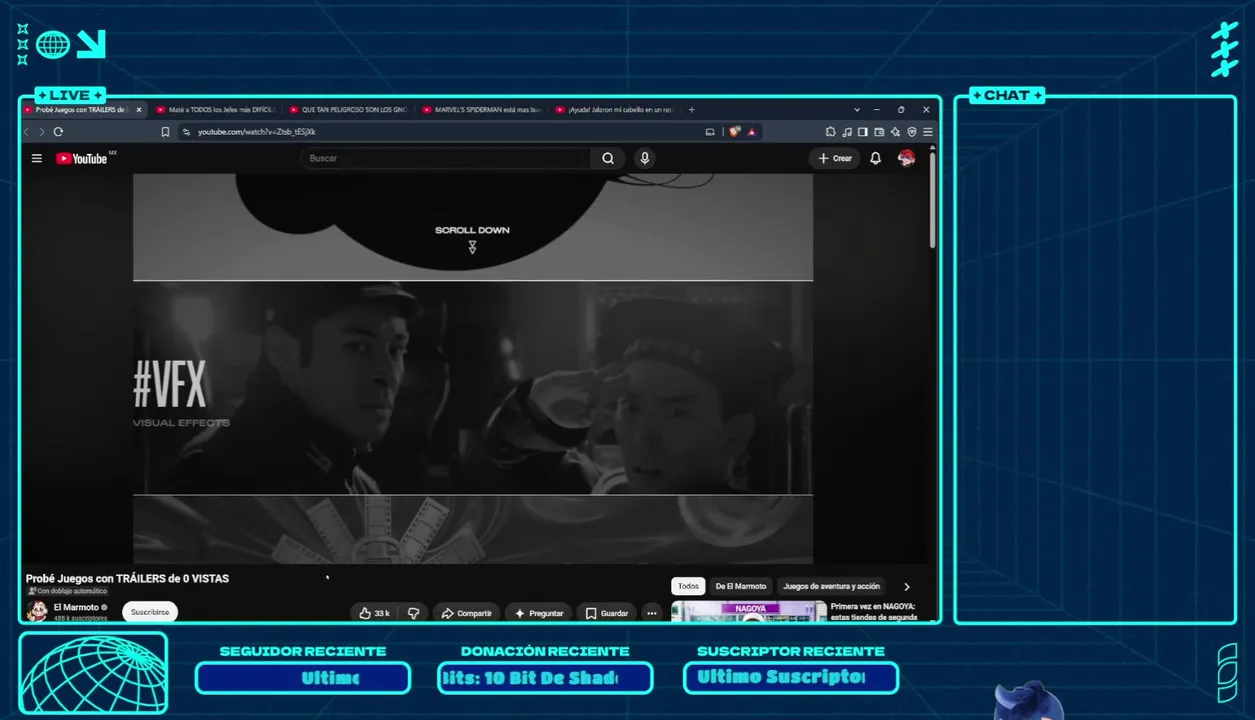Select 'Juegos de aventura y acción' chip
This screenshot has height=720, width=1255.
(832, 587)
